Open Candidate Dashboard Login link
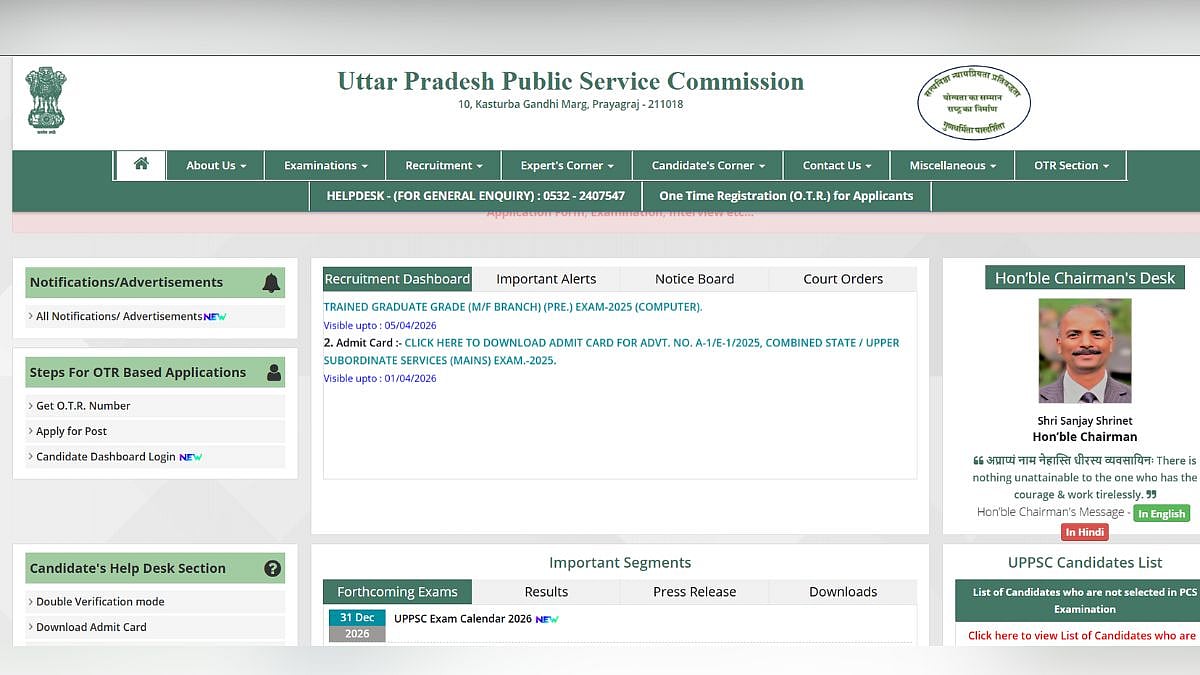This screenshot has width=1200, height=675. point(105,457)
